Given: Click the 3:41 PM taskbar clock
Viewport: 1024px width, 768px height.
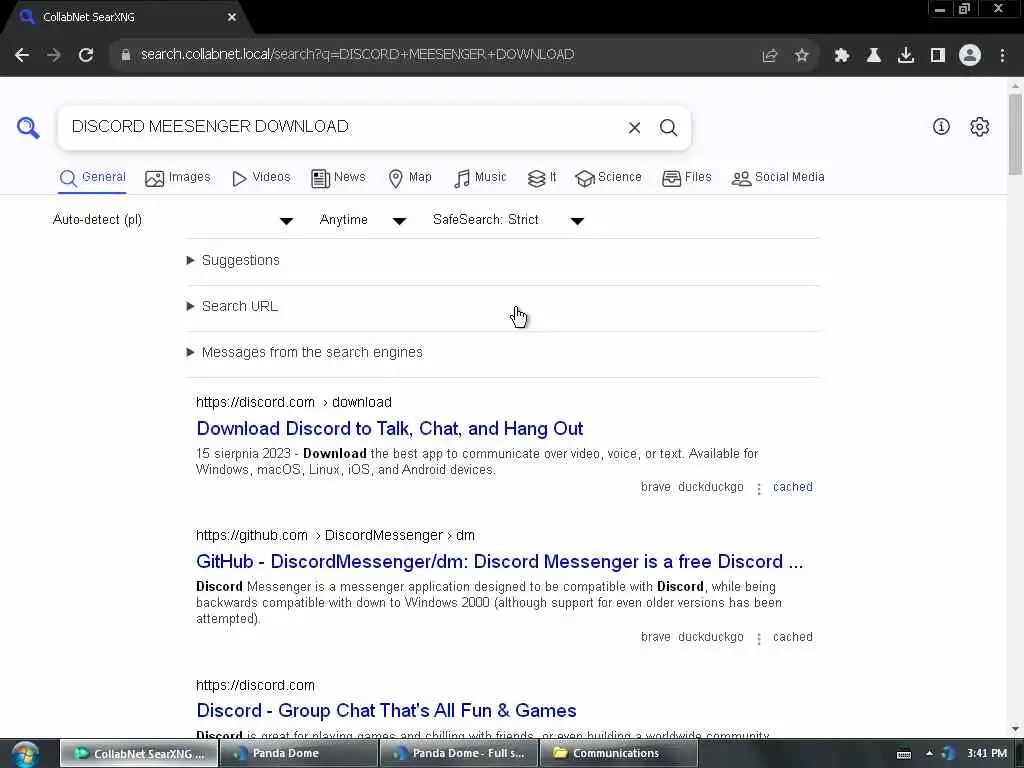Looking at the screenshot, I should 987,754.
